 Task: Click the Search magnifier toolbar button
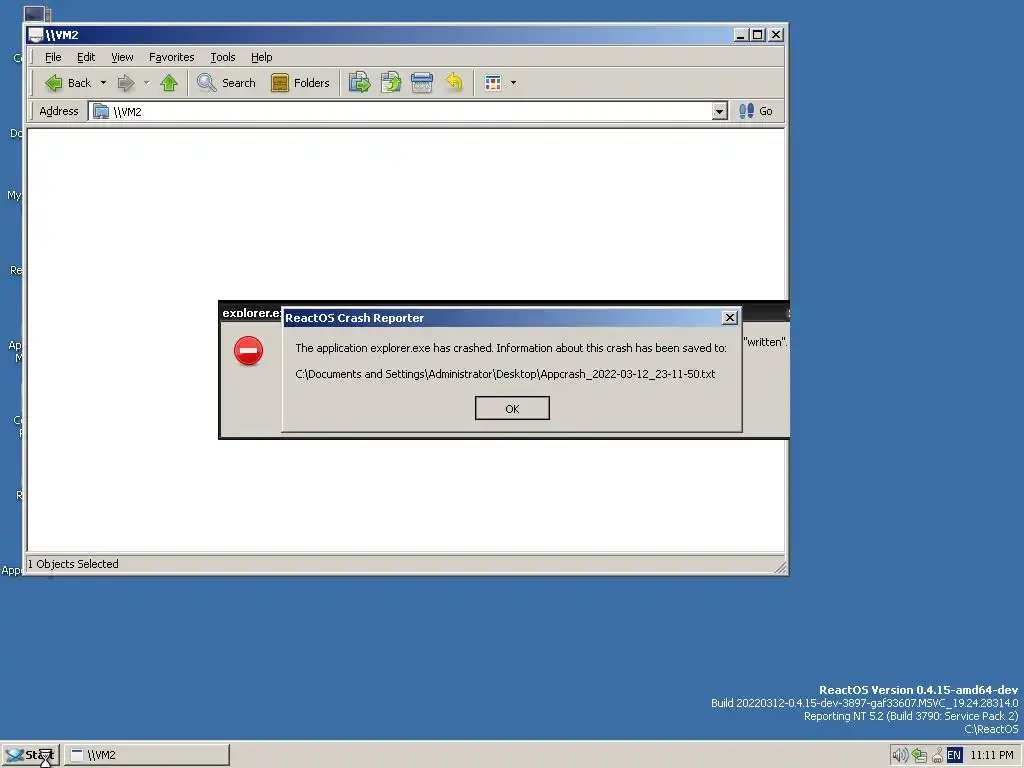pyautogui.click(x=227, y=83)
